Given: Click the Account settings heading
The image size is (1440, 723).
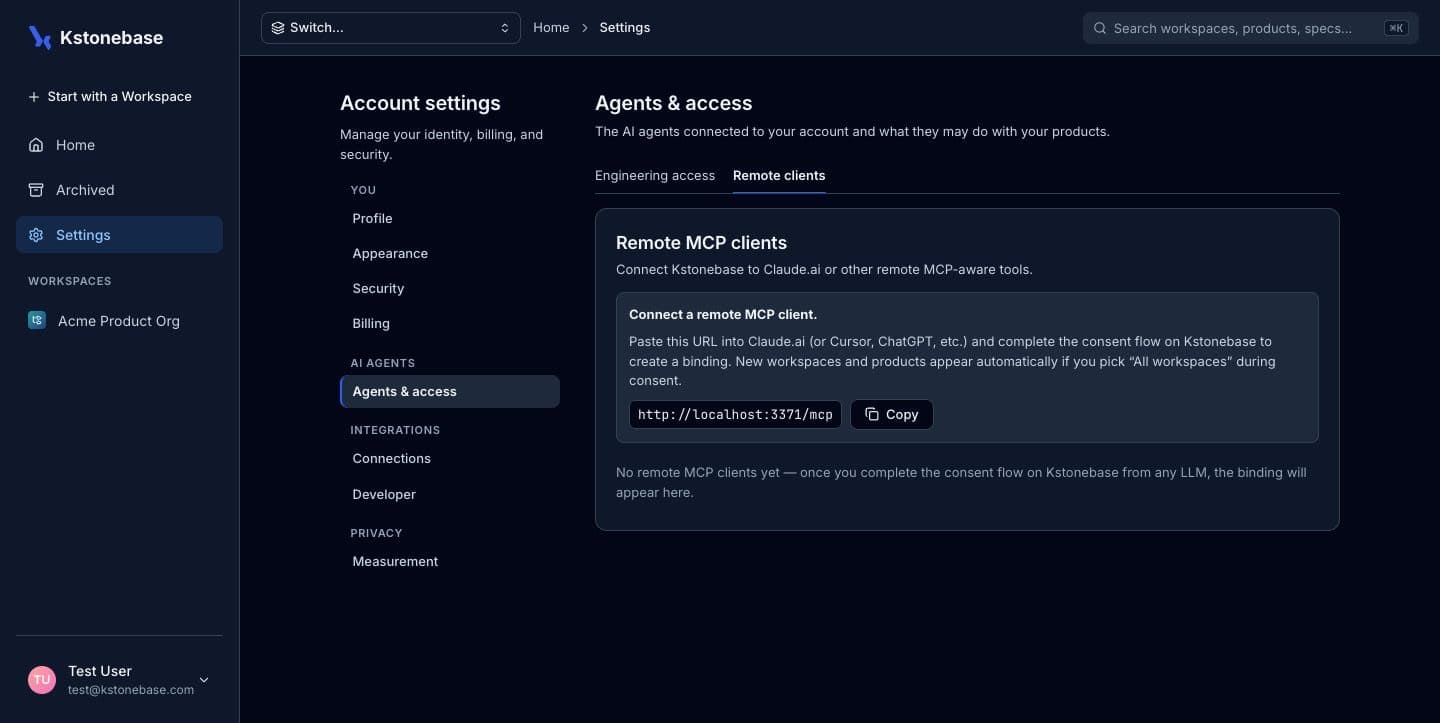Looking at the screenshot, I should (420, 103).
